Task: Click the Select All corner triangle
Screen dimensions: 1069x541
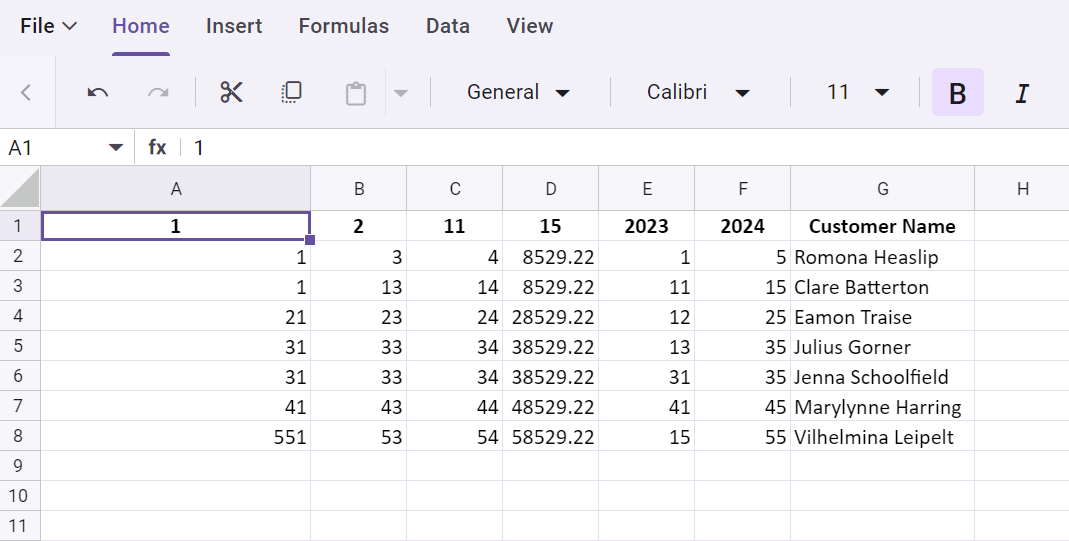Action: click(x=20, y=188)
